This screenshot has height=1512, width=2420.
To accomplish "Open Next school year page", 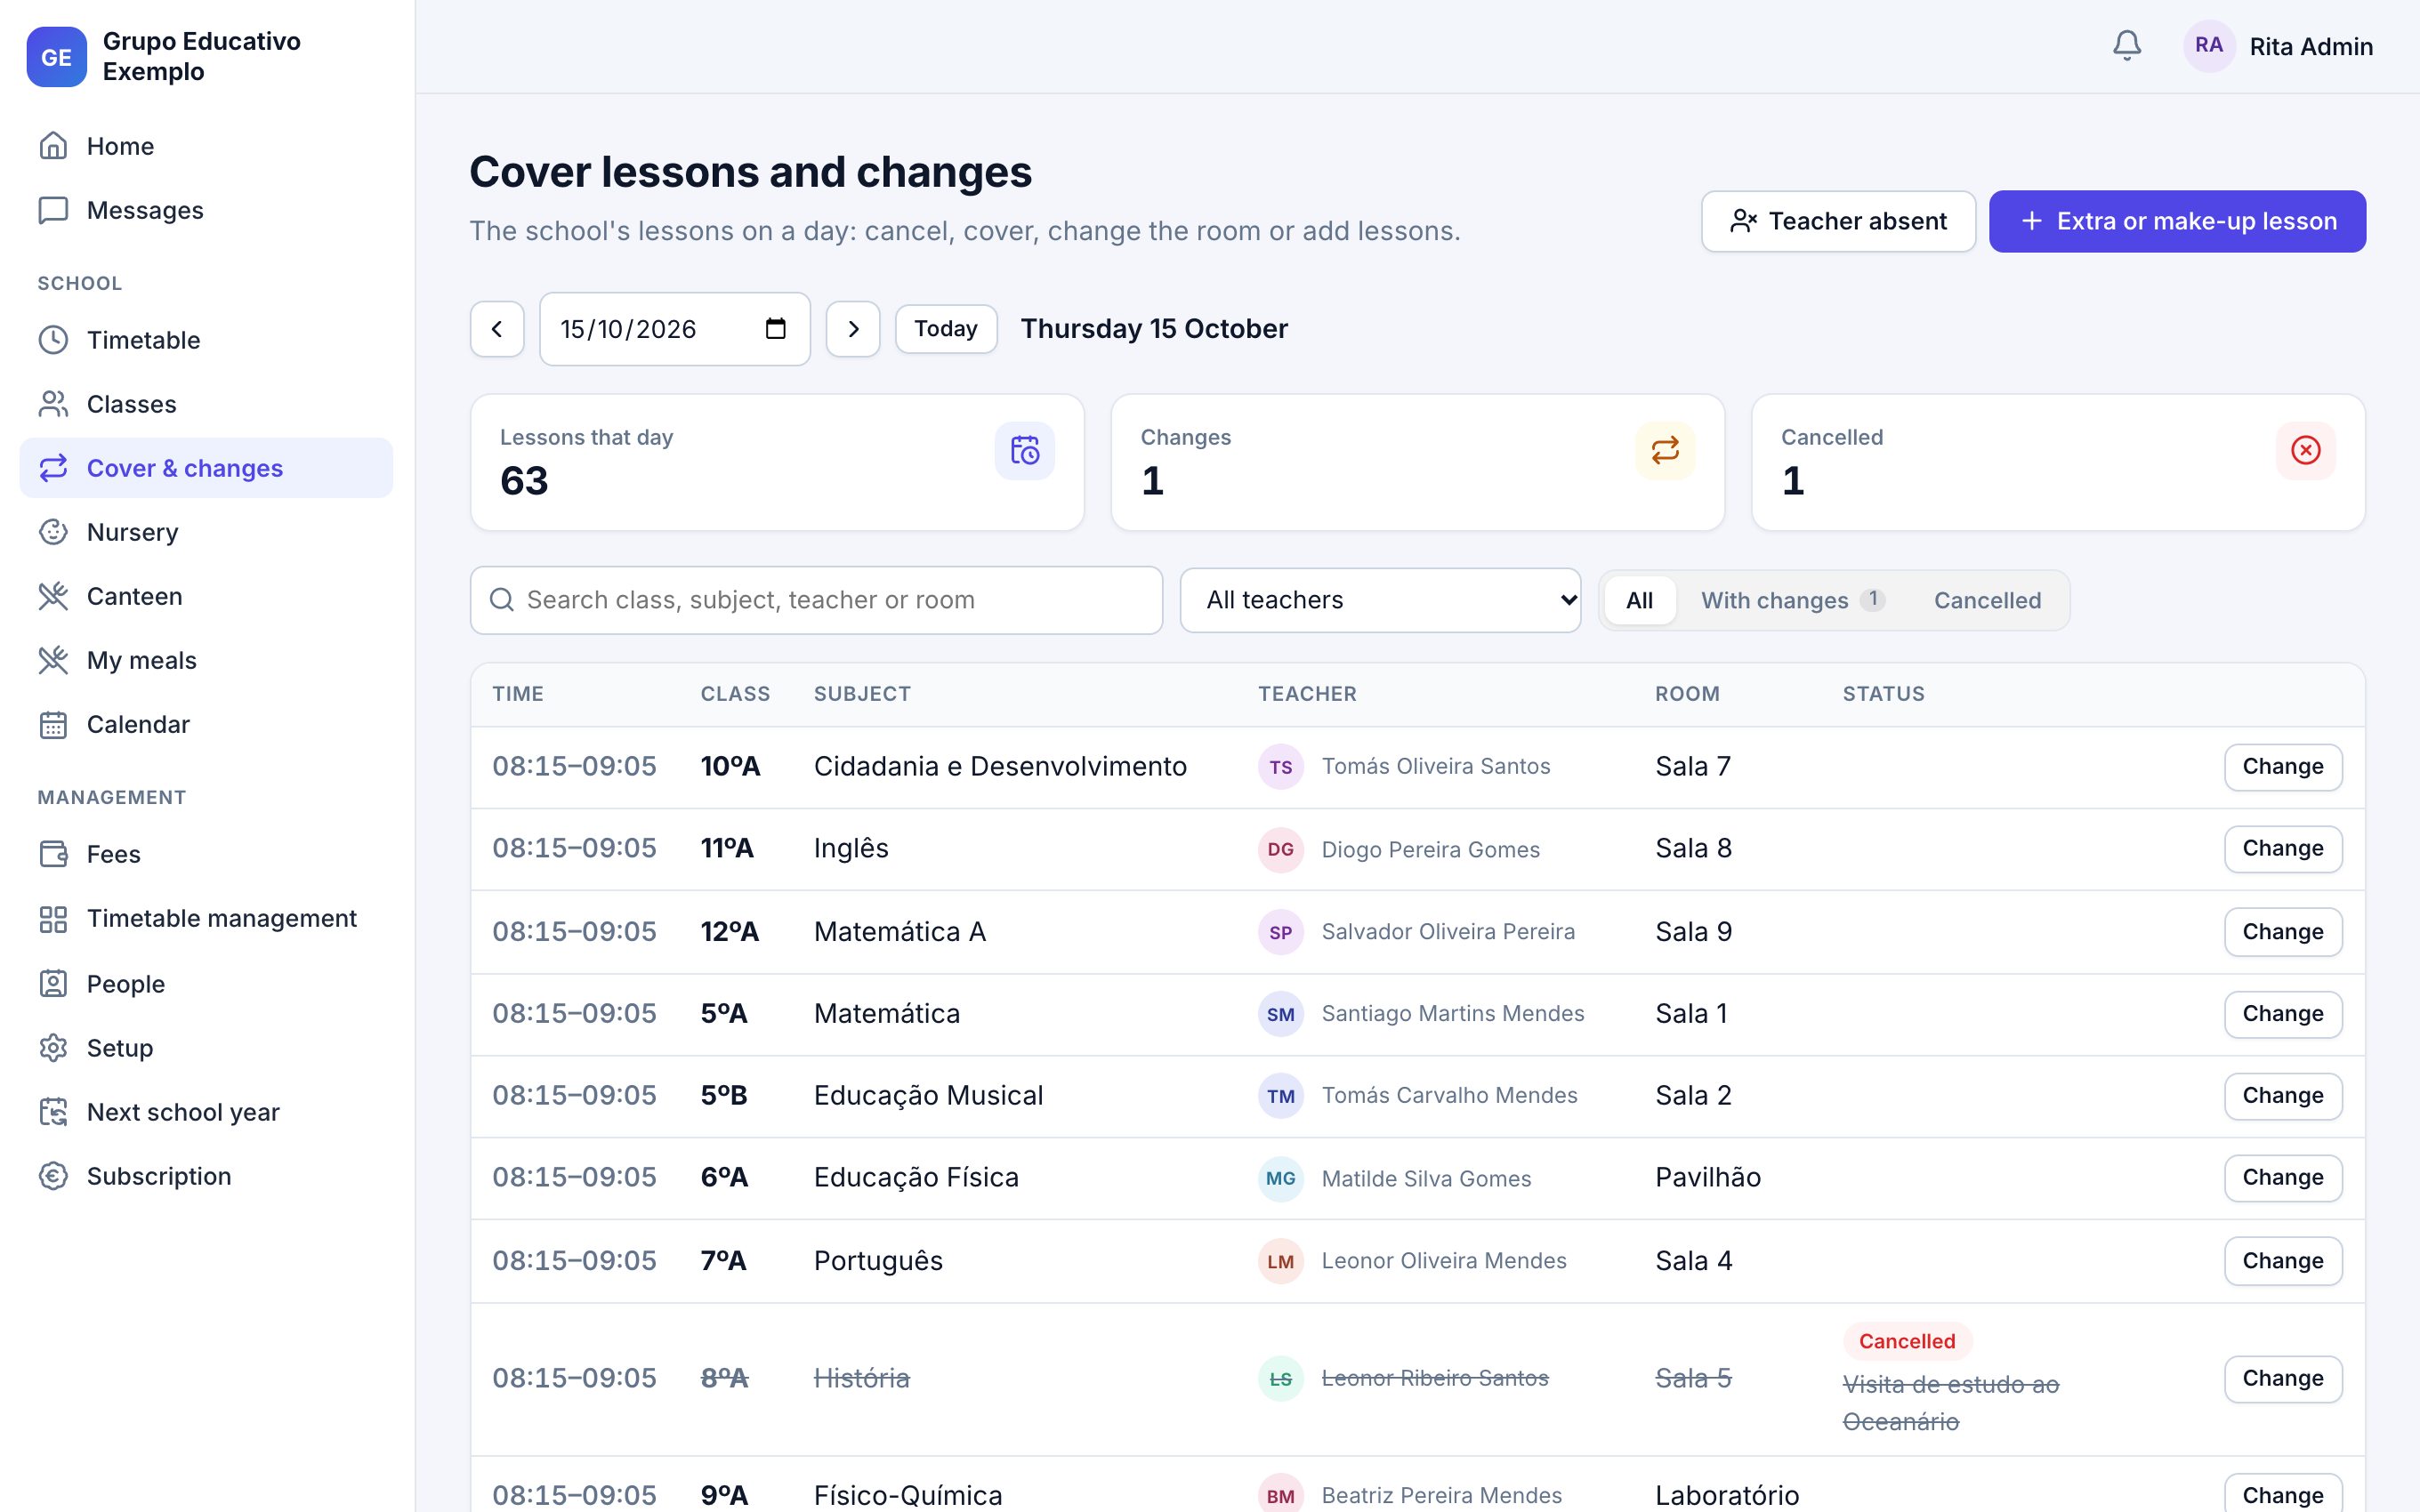I will coord(206,1112).
